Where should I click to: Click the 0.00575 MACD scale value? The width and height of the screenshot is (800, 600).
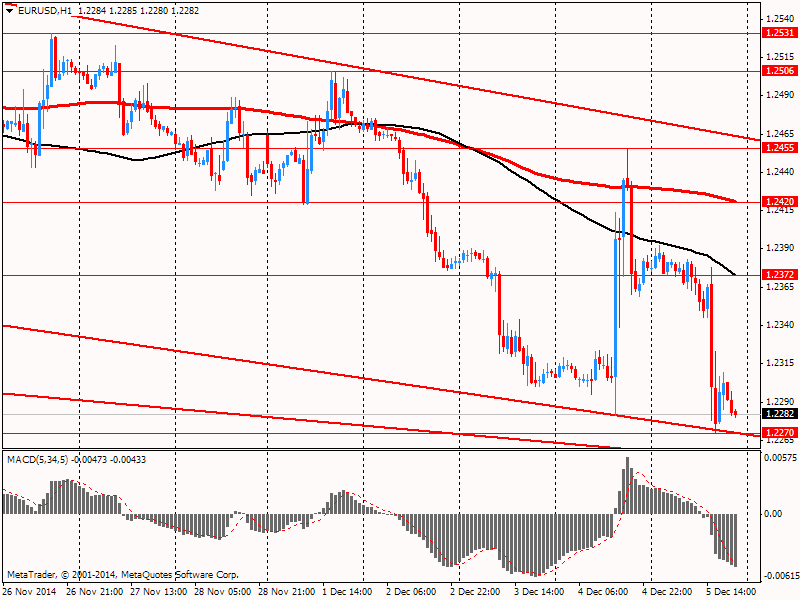pos(780,457)
